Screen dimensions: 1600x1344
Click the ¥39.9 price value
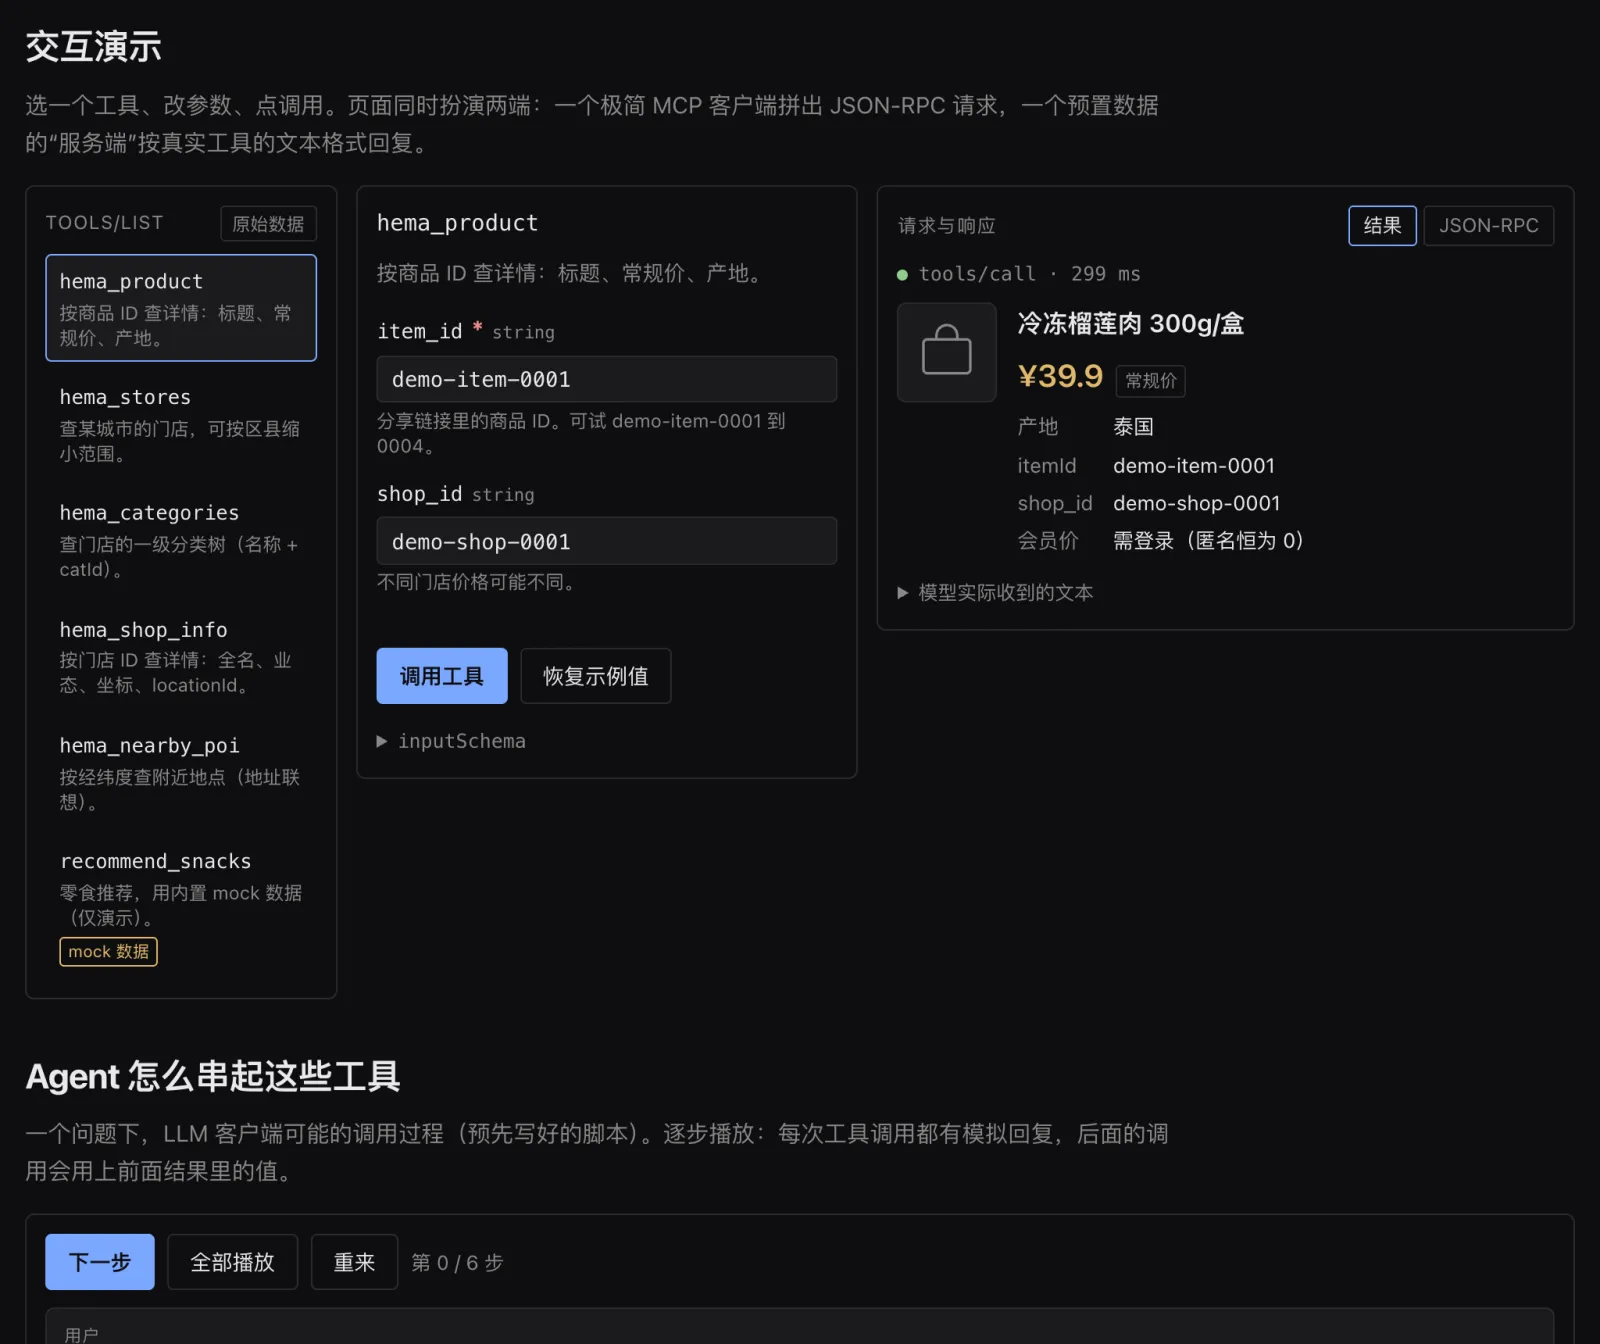tap(1060, 376)
